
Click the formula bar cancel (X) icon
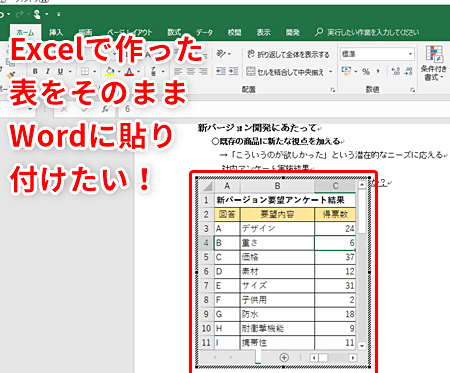click(x=64, y=109)
